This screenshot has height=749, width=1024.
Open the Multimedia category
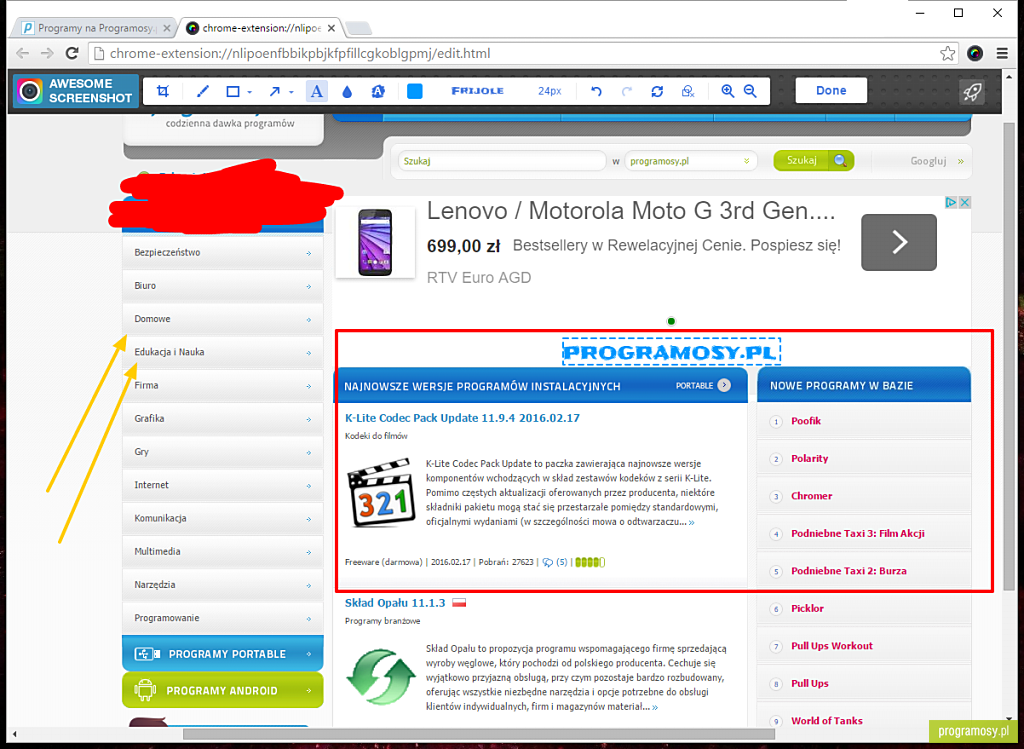click(x=223, y=552)
